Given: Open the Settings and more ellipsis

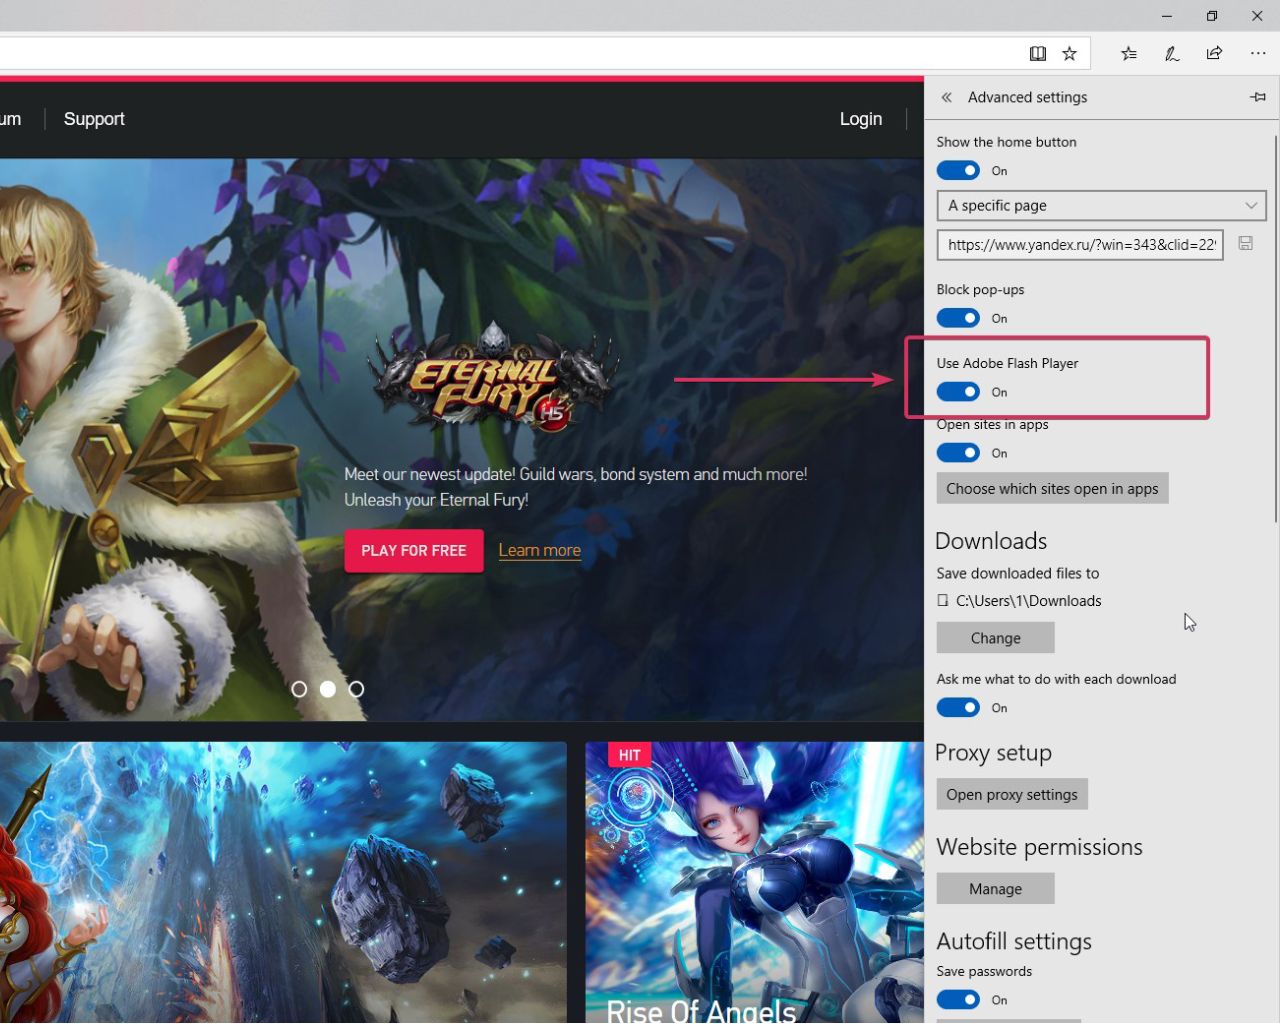Looking at the screenshot, I should pyautogui.click(x=1258, y=54).
